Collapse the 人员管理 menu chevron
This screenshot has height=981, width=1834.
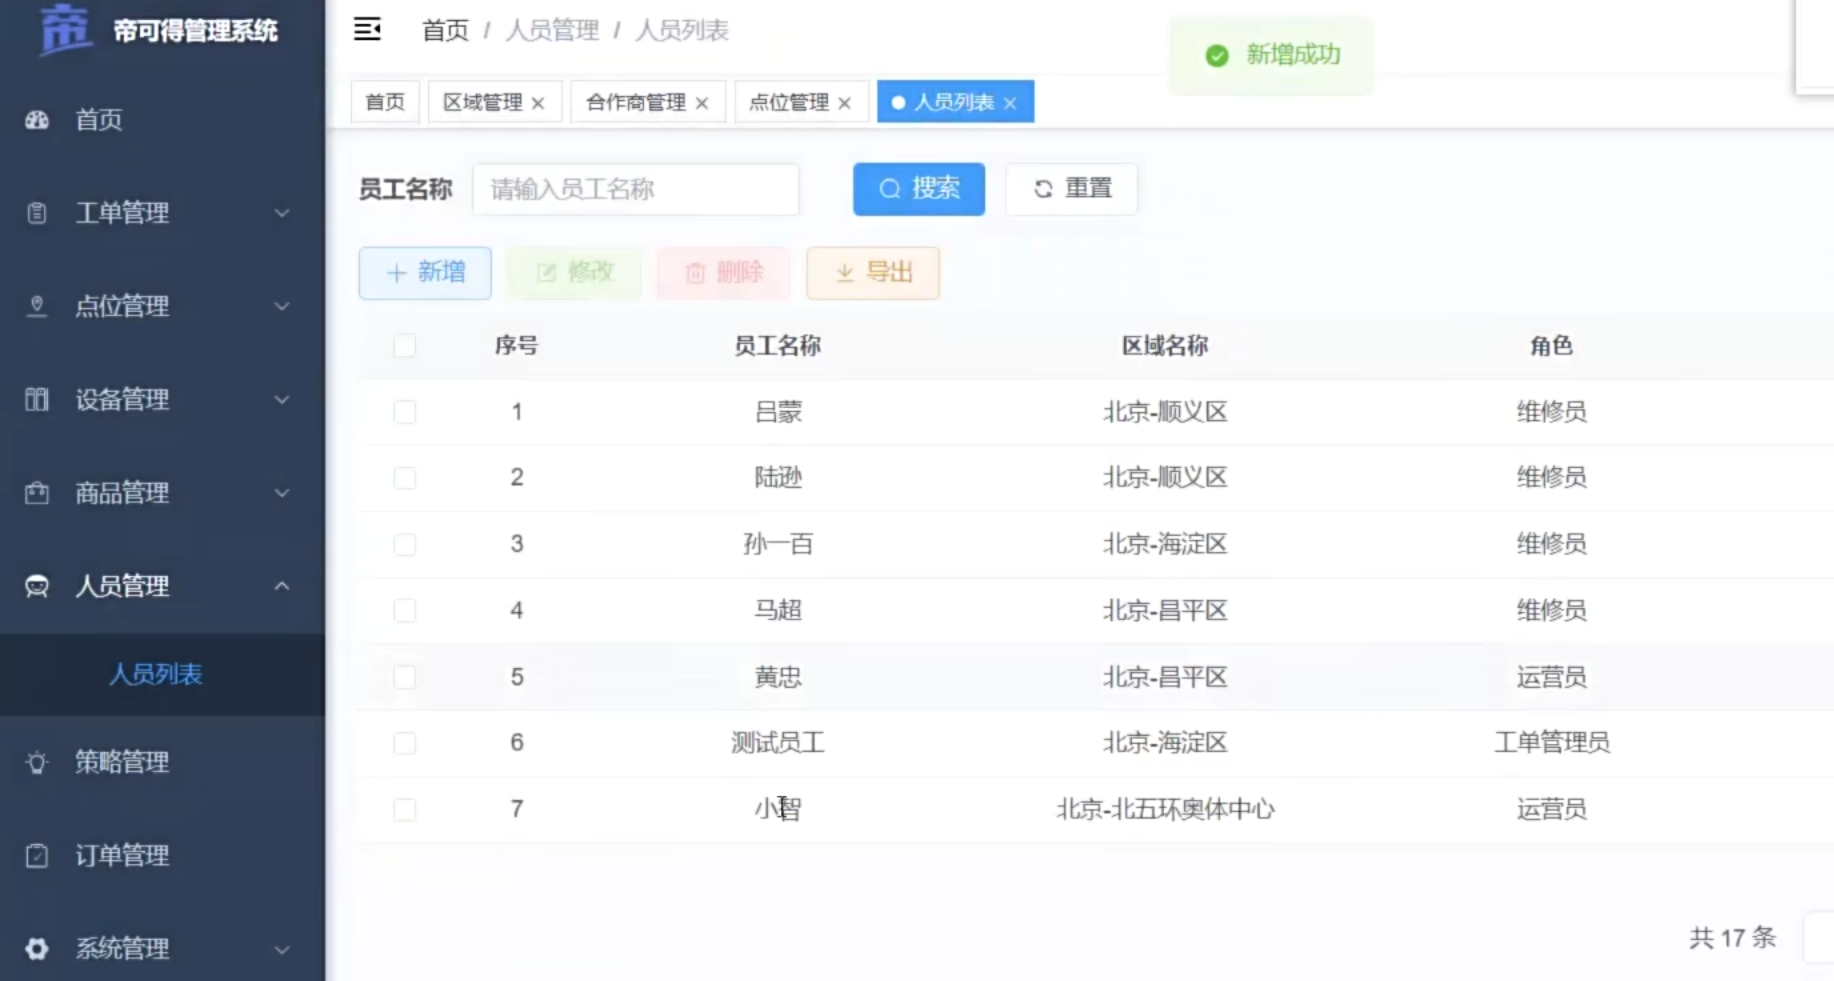pyautogui.click(x=282, y=586)
